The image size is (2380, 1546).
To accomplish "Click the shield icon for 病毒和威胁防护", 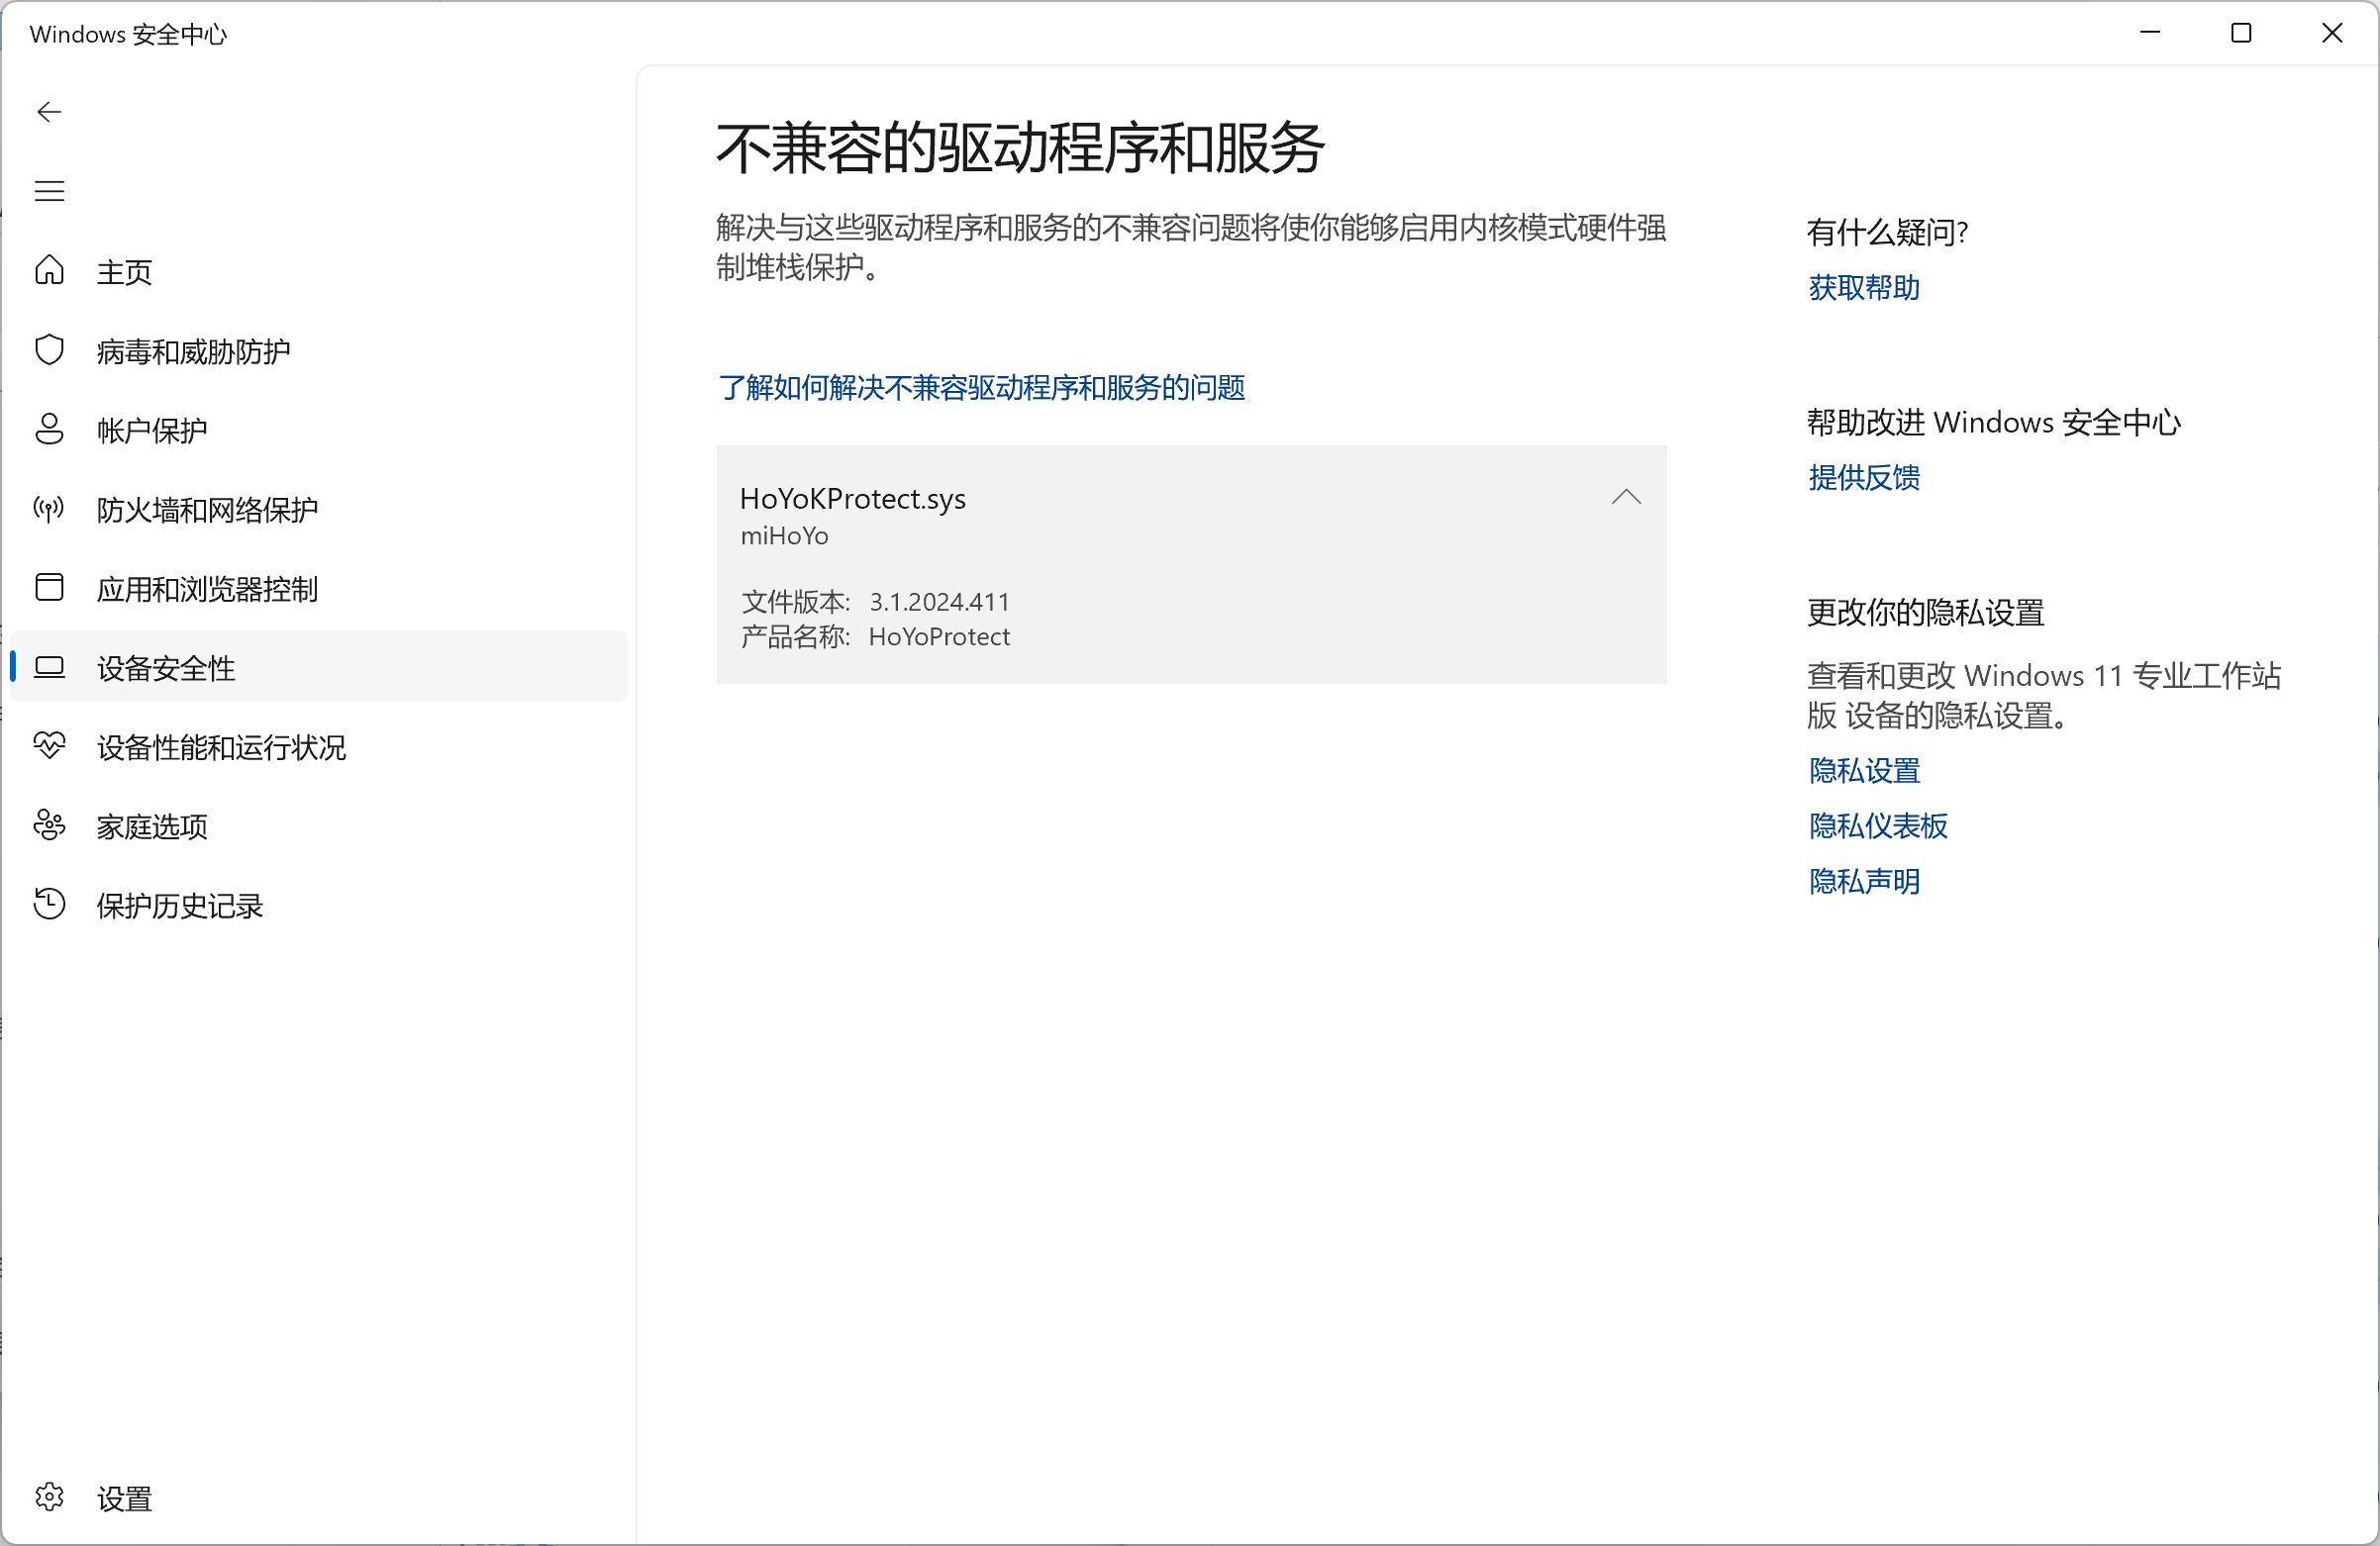I will tap(49, 350).
